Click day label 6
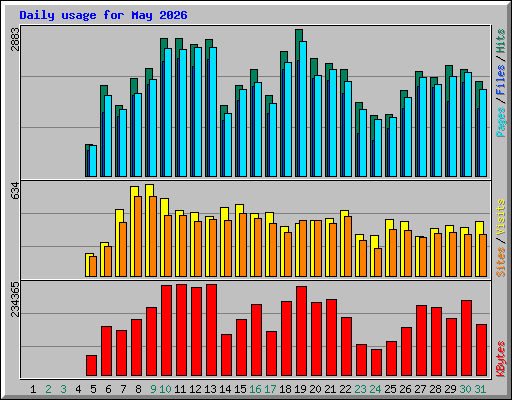 108,389
